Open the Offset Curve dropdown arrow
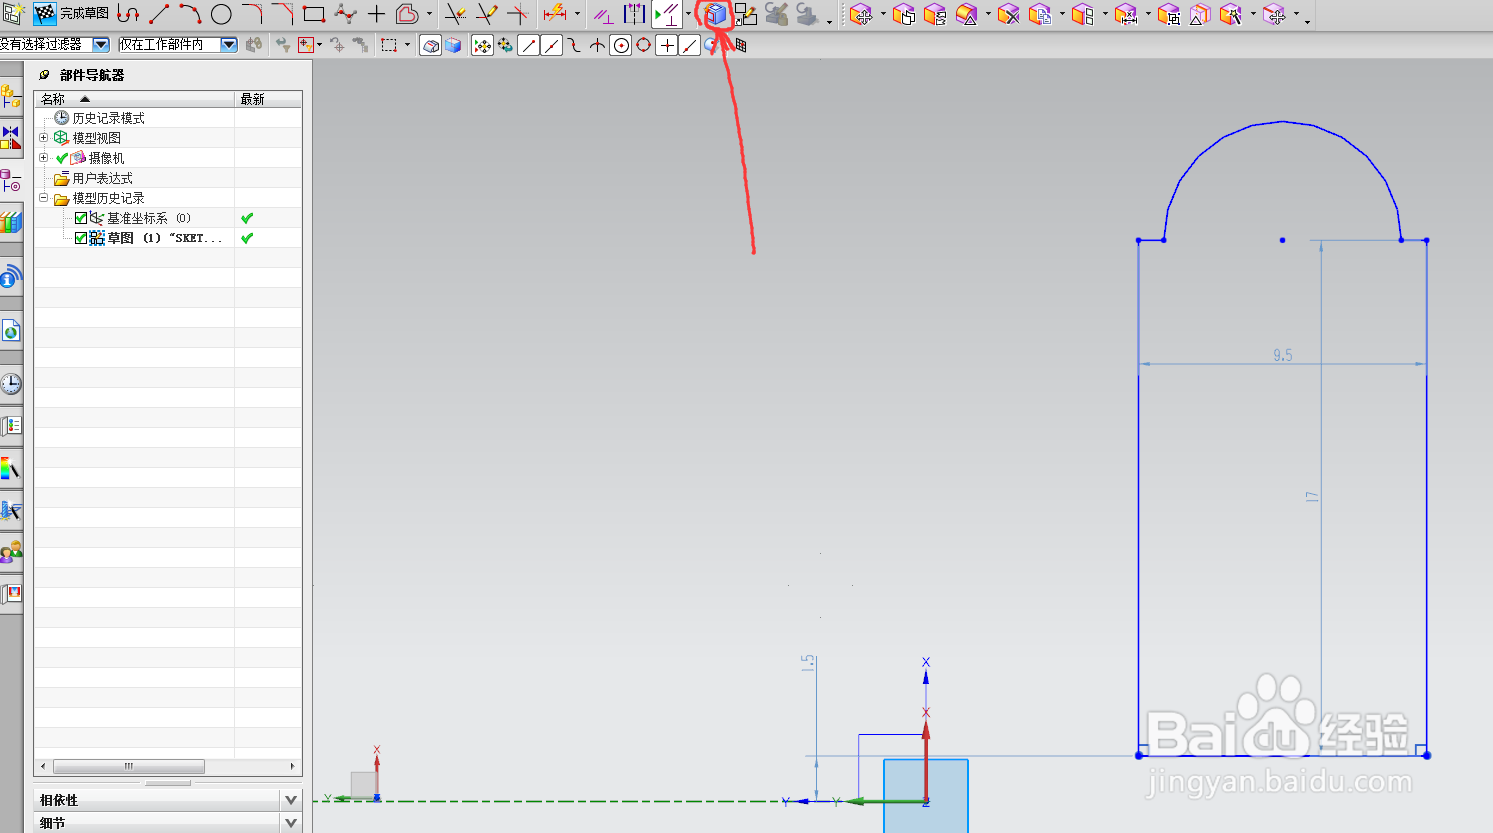The image size is (1493, 833). point(429,14)
